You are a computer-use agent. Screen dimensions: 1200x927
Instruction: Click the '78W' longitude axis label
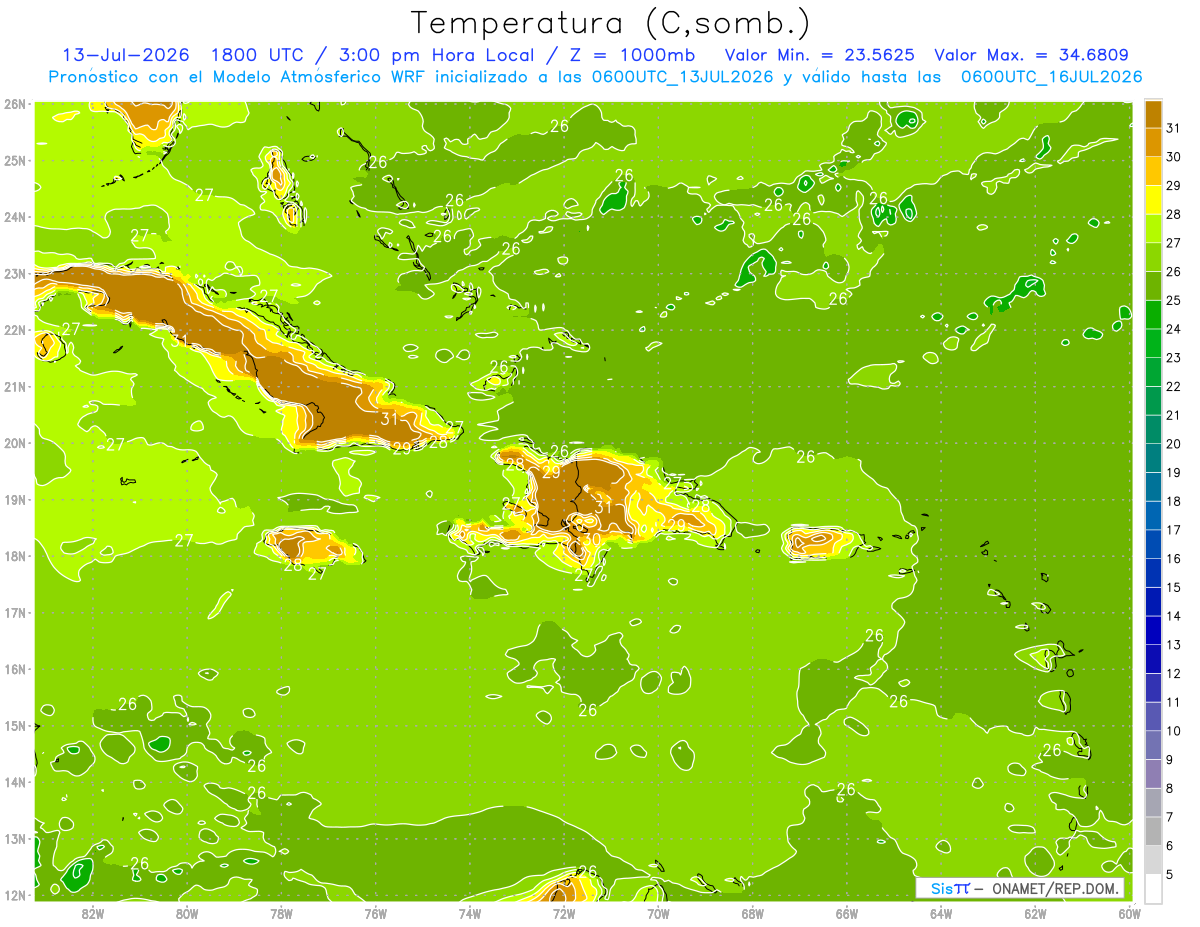point(281,913)
